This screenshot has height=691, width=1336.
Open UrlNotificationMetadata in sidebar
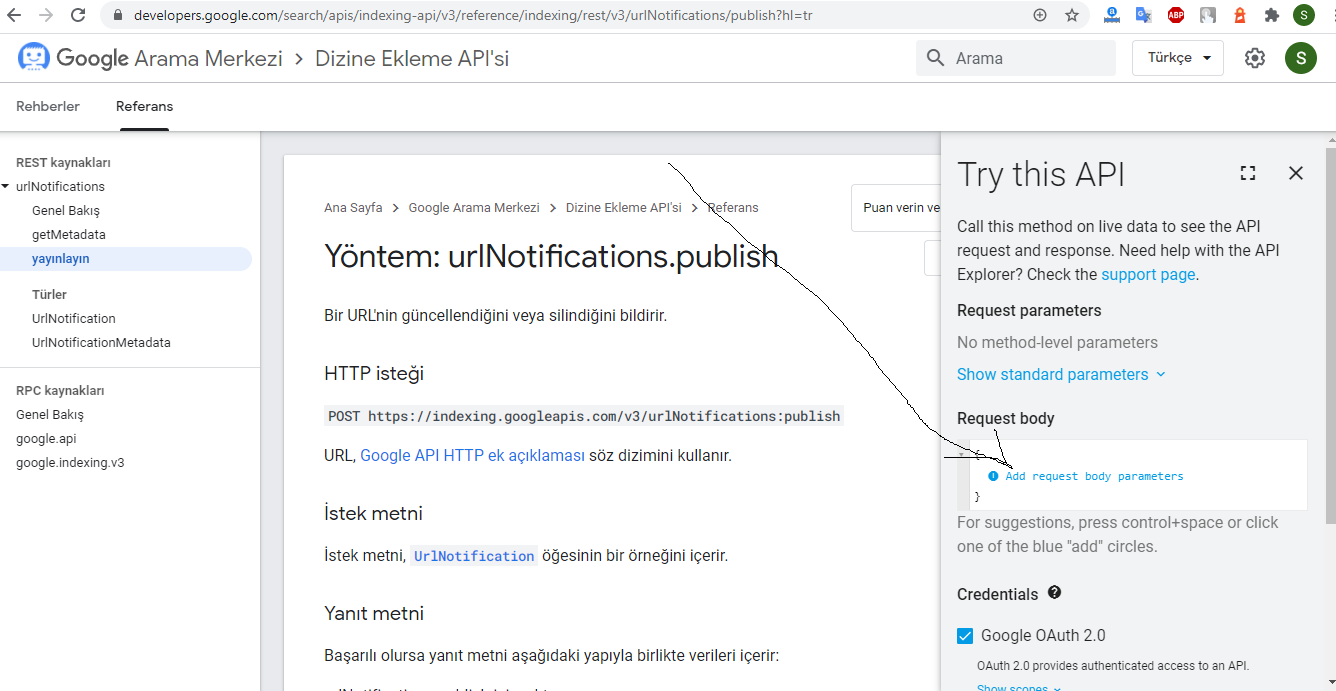pos(101,343)
